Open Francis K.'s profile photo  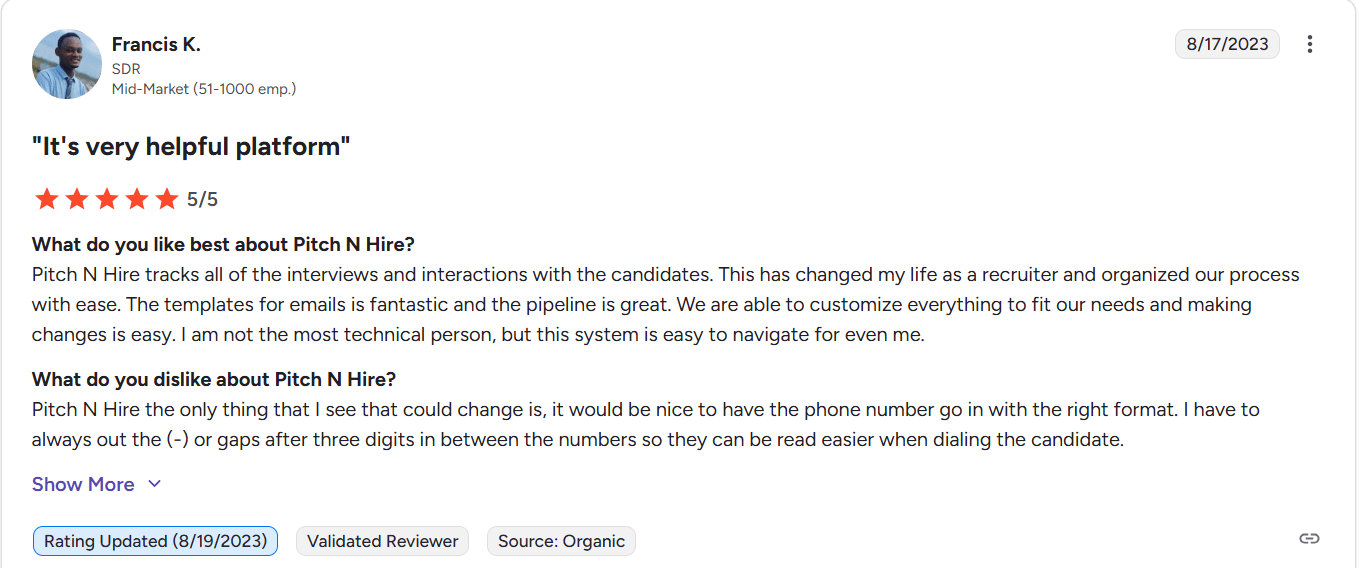coord(67,64)
